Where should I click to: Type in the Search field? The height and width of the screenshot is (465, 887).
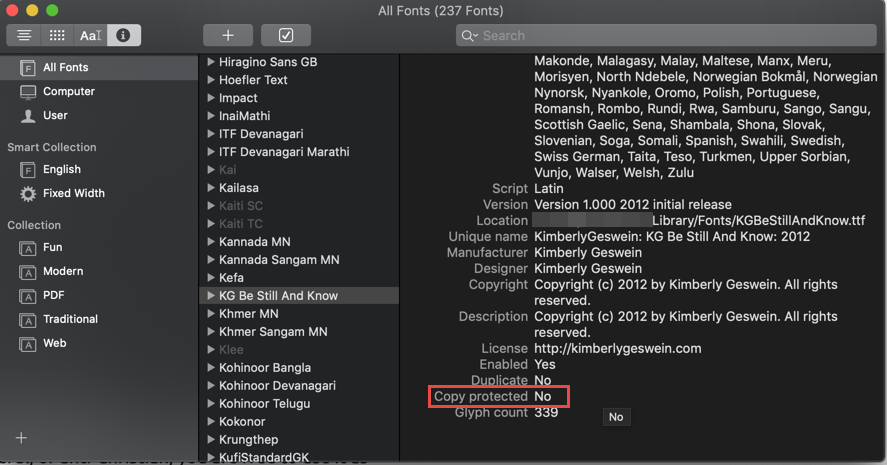pyautogui.click(x=670, y=36)
